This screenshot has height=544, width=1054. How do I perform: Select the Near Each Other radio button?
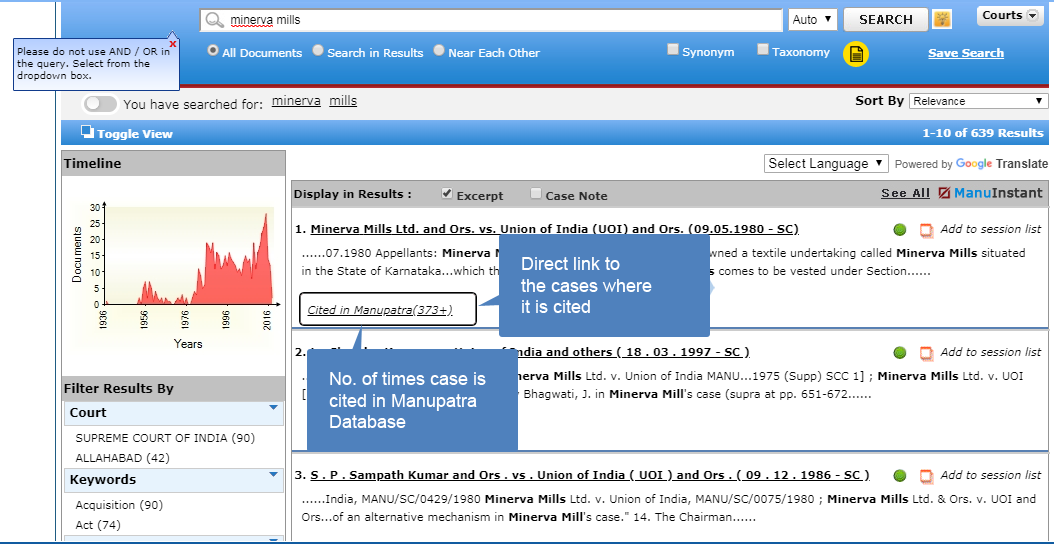[439, 51]
